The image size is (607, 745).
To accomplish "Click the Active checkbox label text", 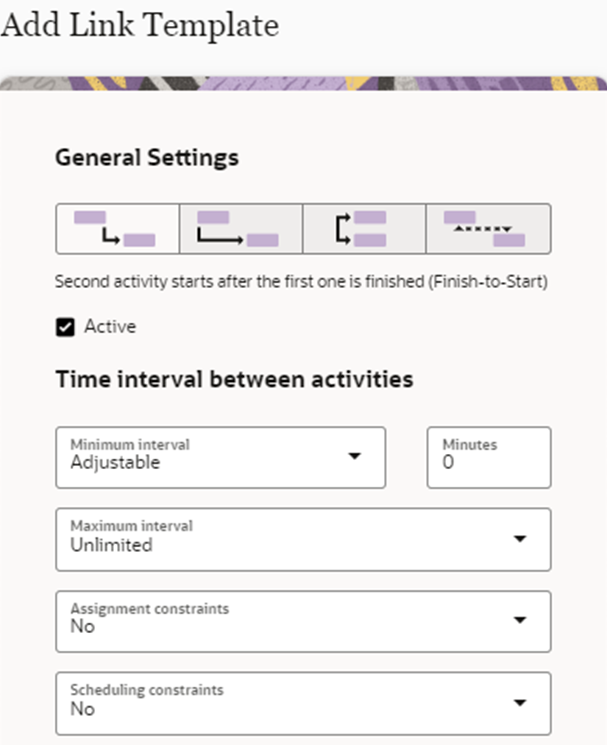I will 110,326.
